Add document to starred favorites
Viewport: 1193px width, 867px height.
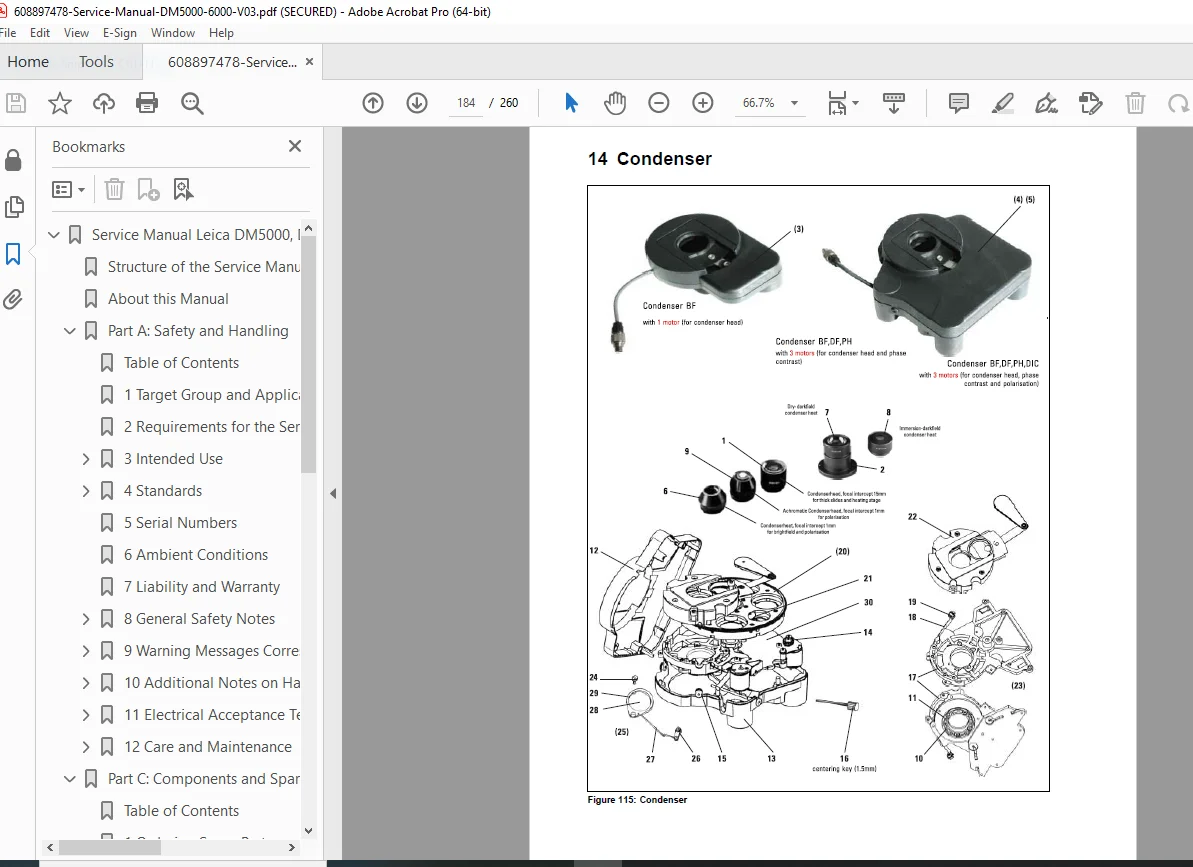pos(59,103)
